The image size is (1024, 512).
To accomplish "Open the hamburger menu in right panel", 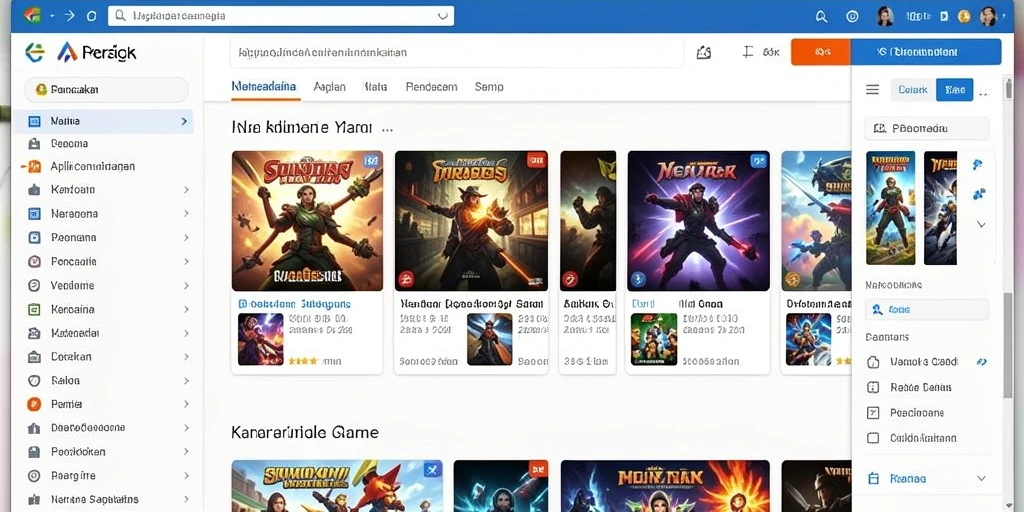I will pyautogui.click(x=872, y=89).
